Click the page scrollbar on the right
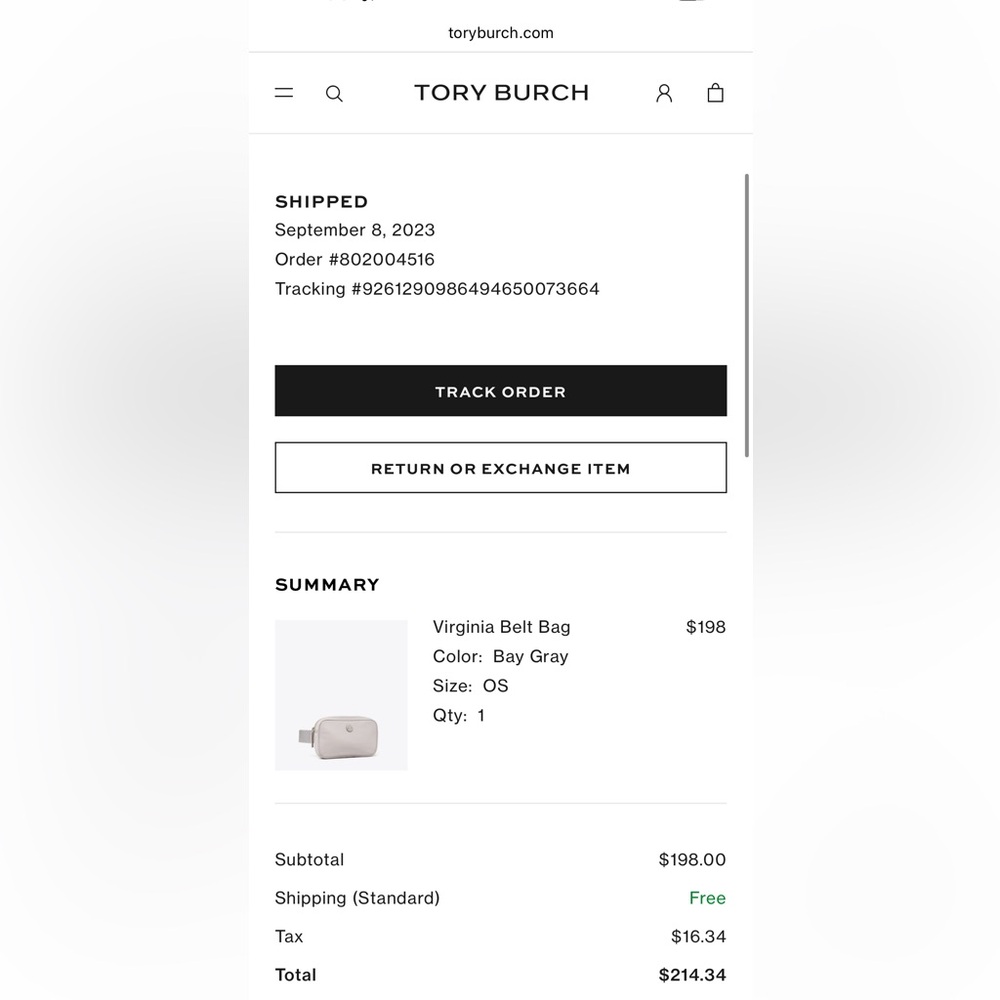This screenshot has width=1000, height=1000. pyautogui.click(x=747, y=315)
